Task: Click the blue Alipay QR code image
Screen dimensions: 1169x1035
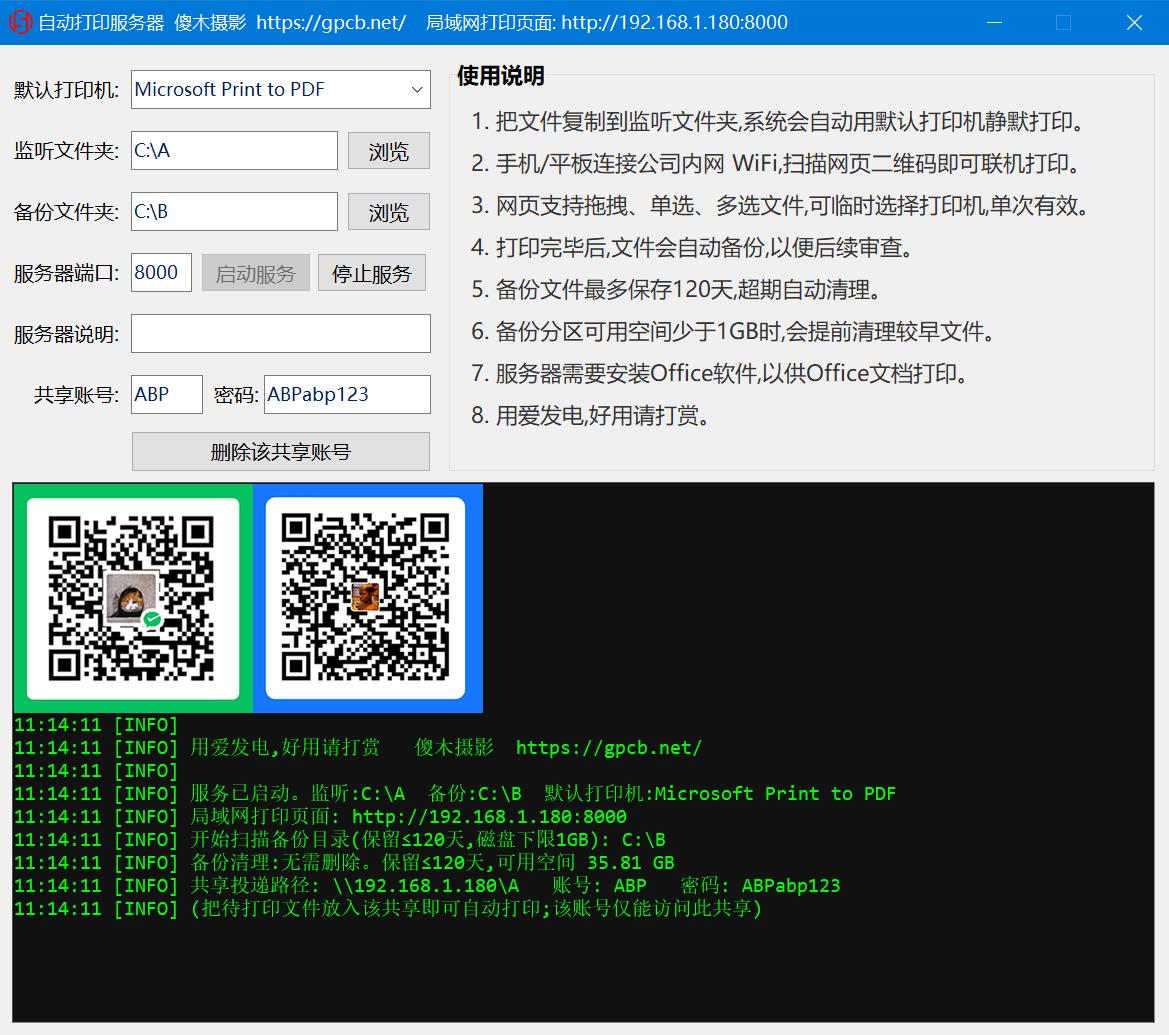Action: [368, 598]
